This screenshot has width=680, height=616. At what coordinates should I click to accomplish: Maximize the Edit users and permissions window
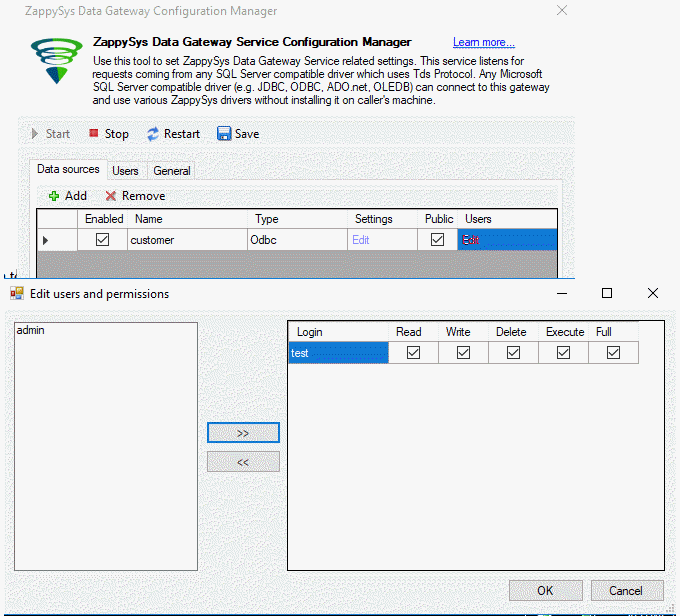click(x=607, y=293)
